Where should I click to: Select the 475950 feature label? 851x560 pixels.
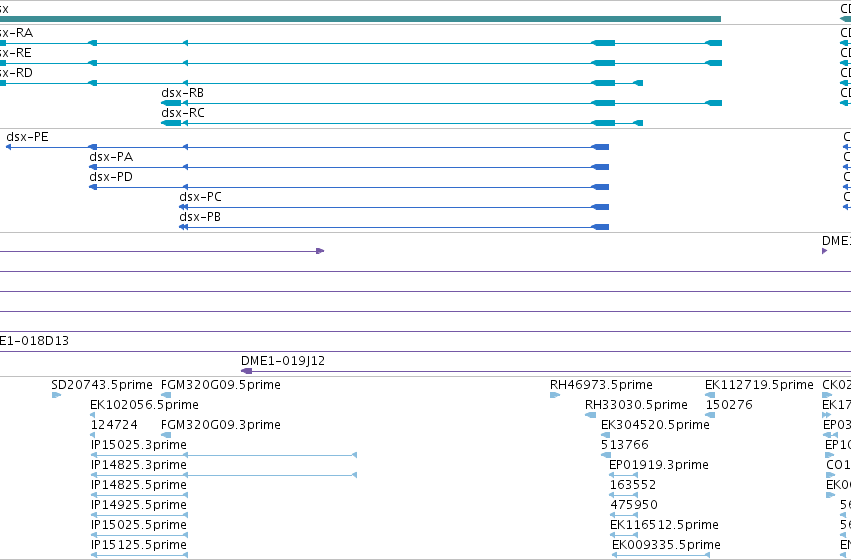point(634,505)
